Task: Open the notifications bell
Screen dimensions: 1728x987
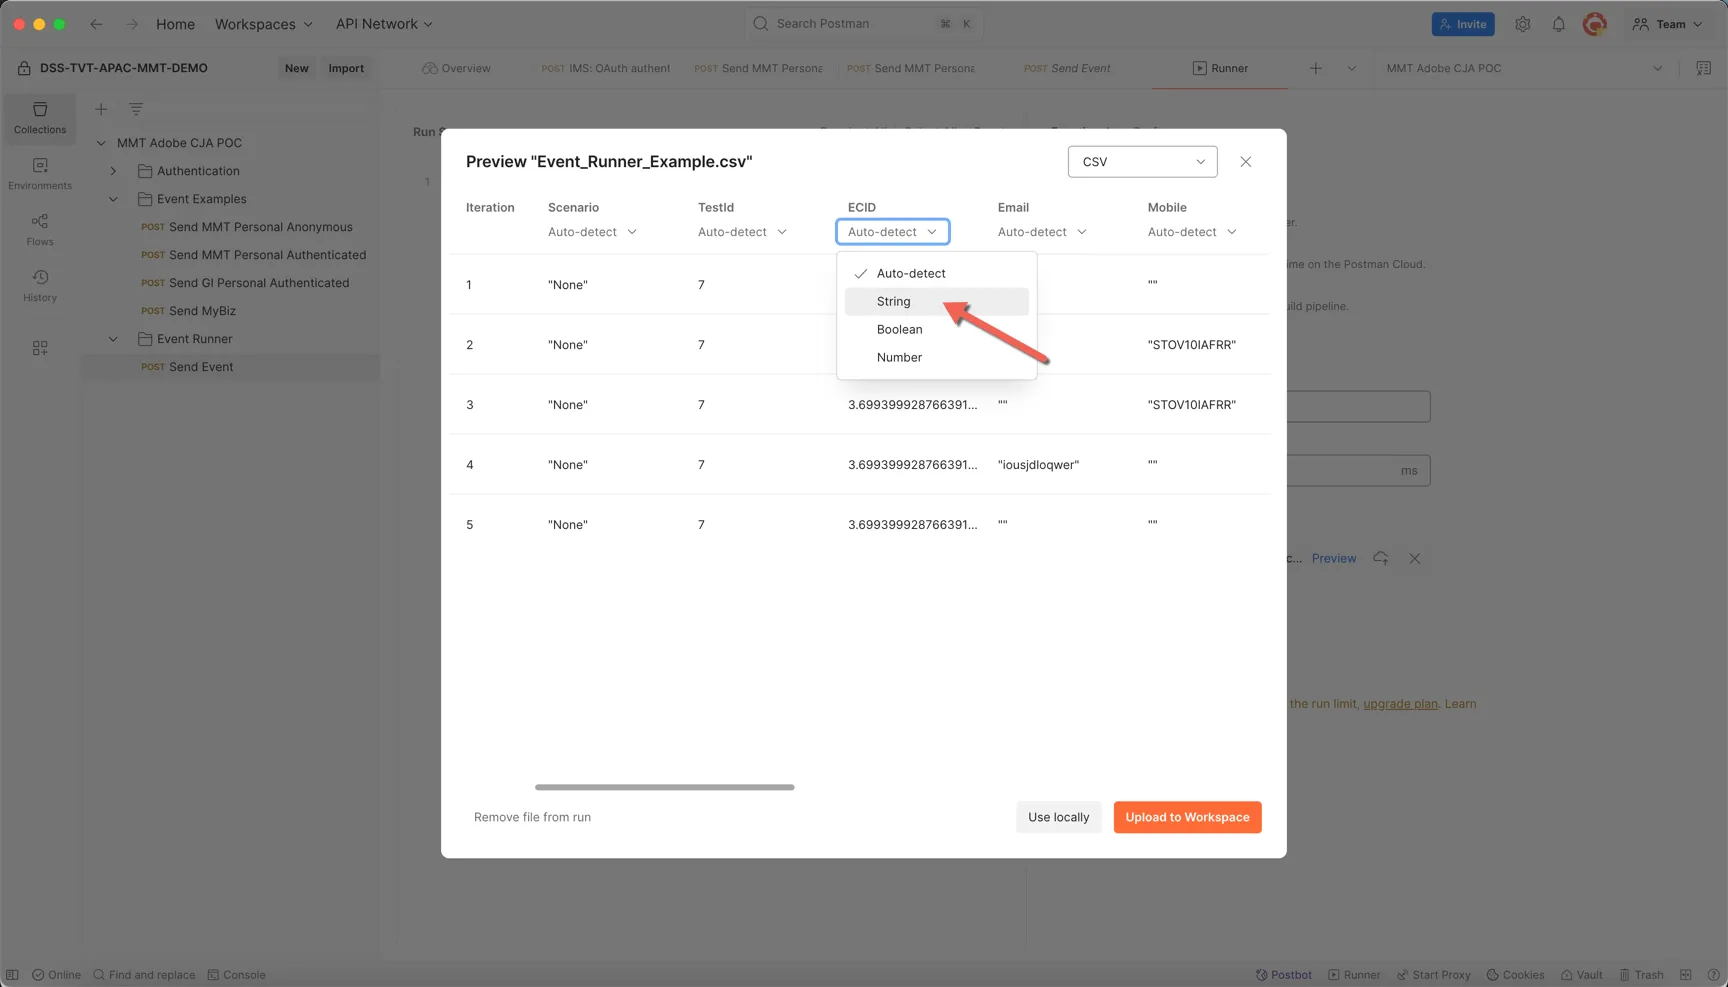Action: (1558, 24)
